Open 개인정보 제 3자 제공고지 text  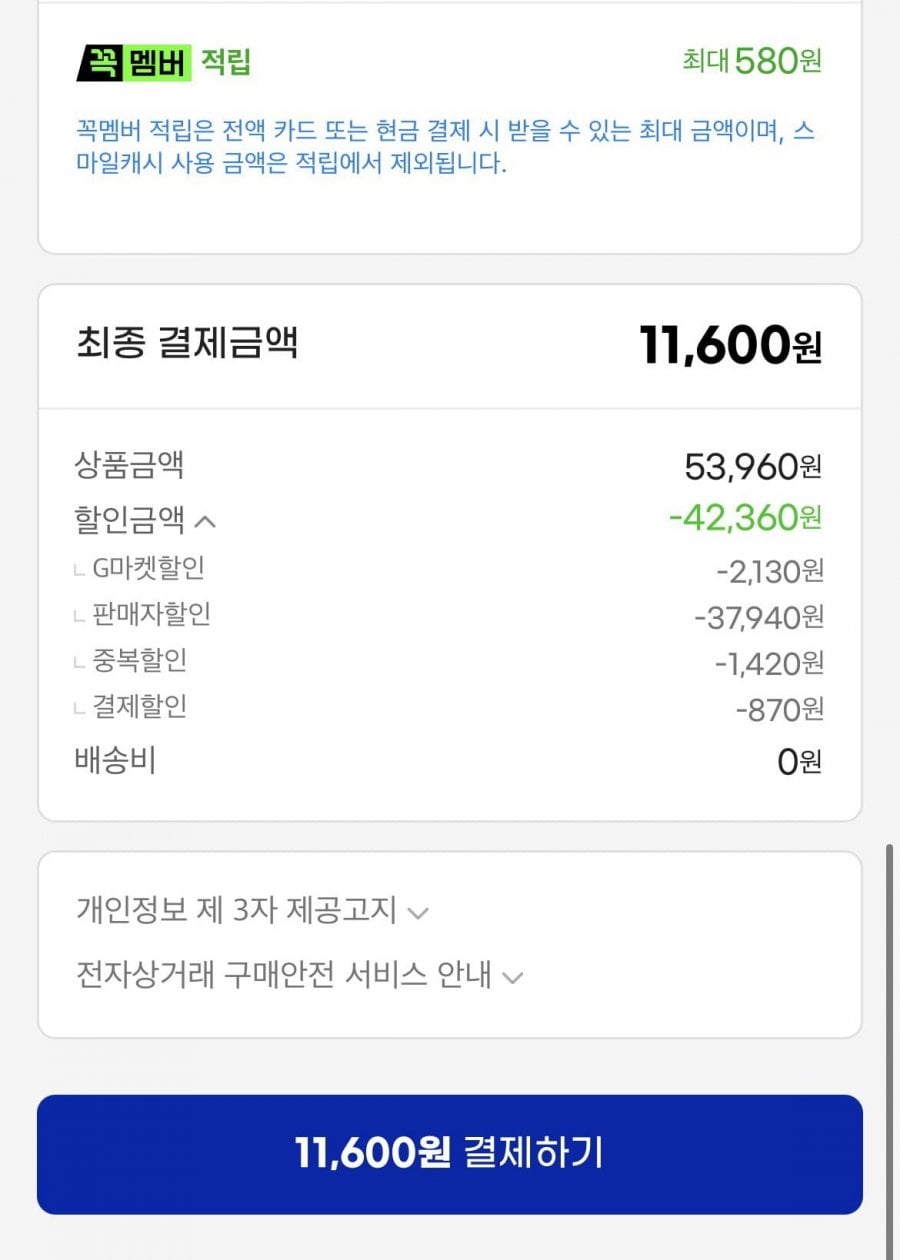(x=237, y=911)
